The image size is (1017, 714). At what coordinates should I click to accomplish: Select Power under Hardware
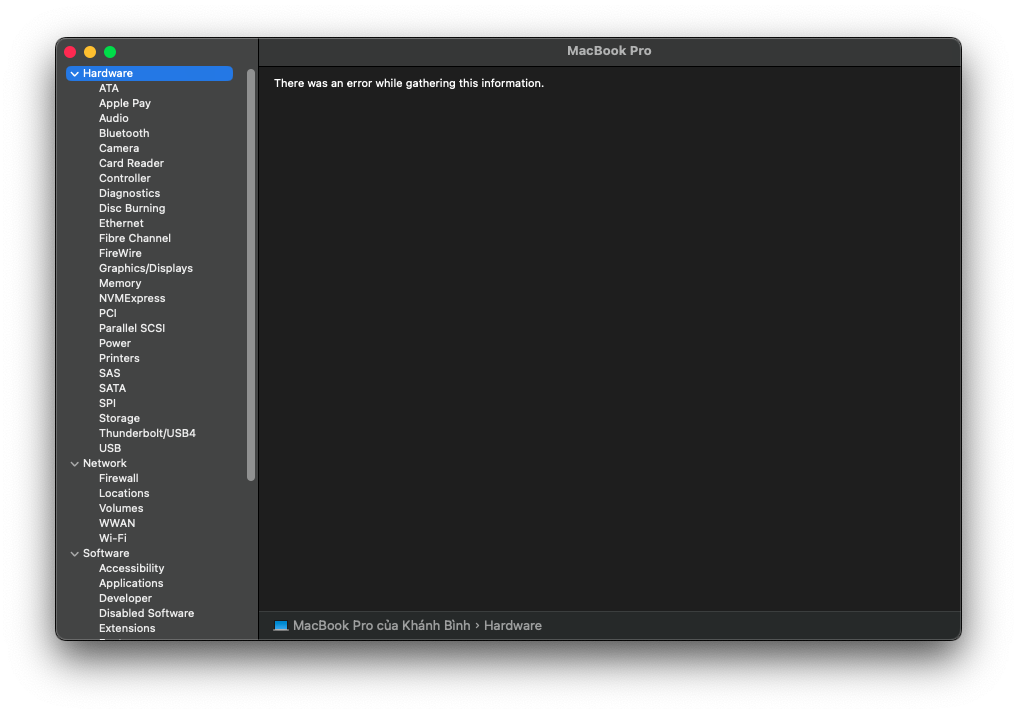pos(114,343)
